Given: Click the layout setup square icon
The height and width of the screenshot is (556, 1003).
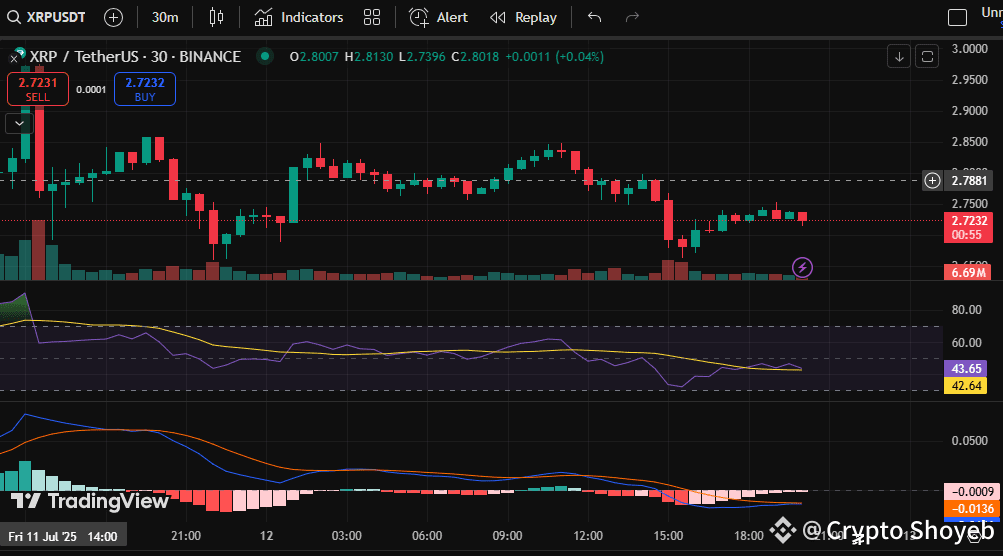Looking at the screenshot, I should pos(958,17).
